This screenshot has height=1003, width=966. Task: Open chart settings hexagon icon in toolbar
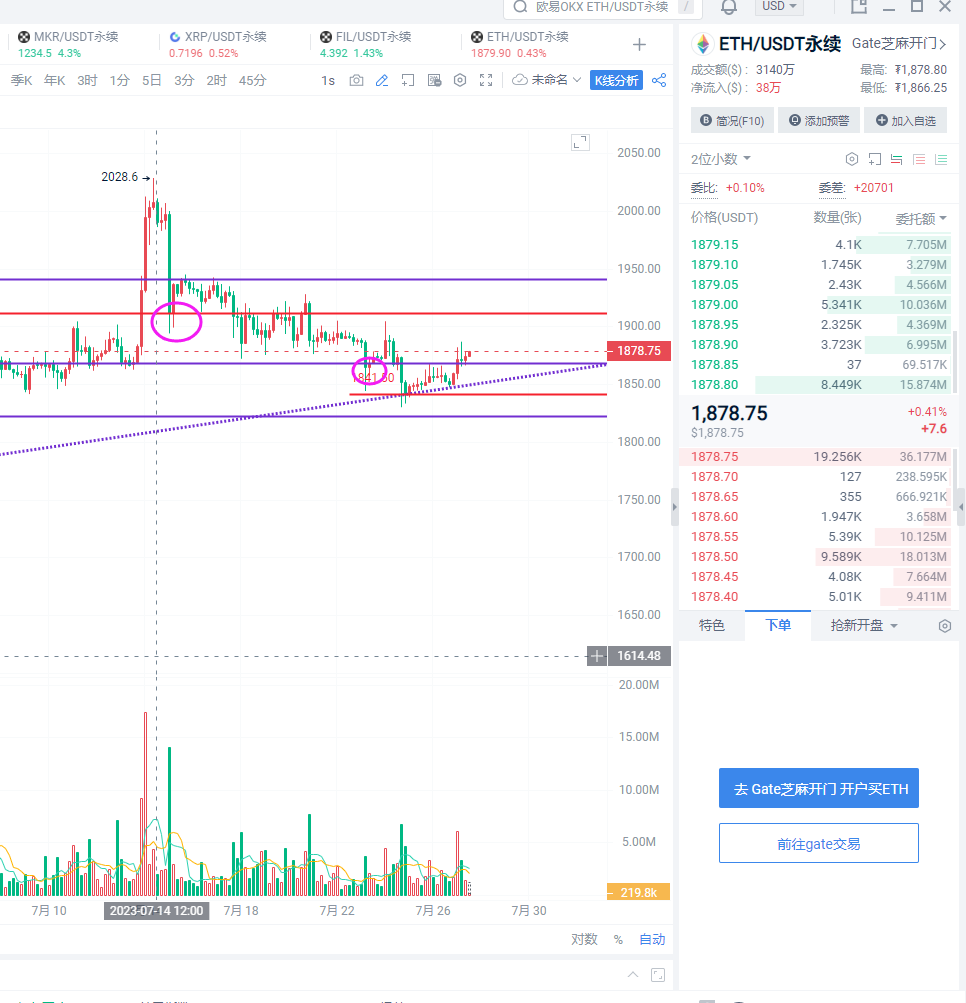point(460,81)
